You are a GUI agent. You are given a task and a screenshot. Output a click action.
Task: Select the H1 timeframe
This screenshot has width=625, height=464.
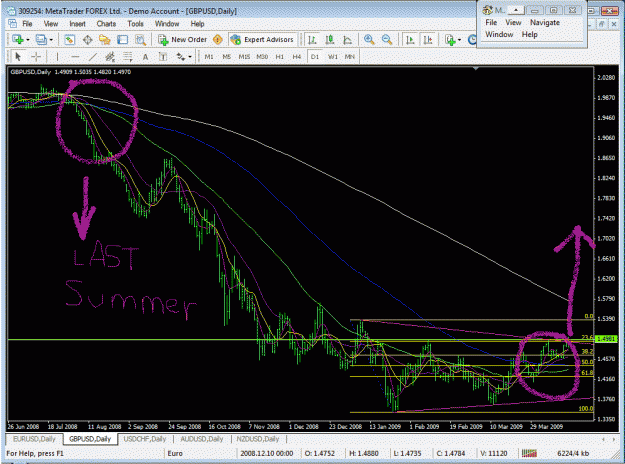(279, 57)
